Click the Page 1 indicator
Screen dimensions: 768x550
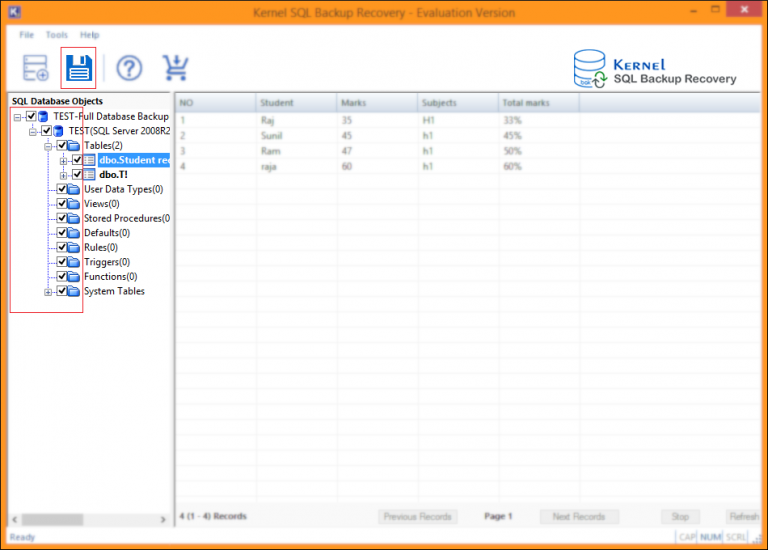pos(498,516)
